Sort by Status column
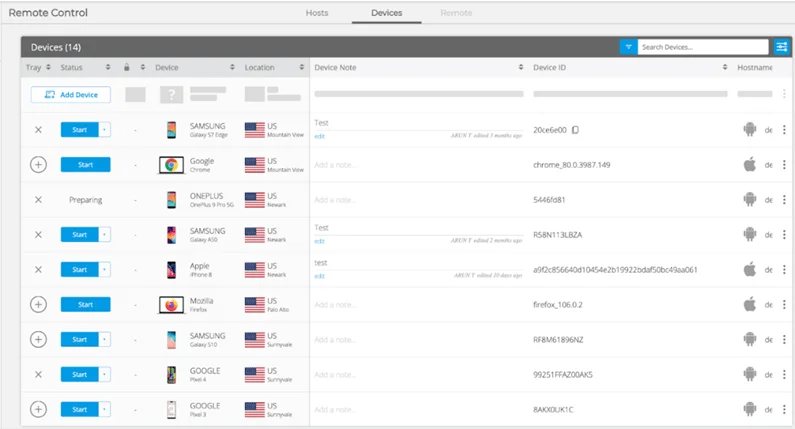This screenshot has height=429, width=795. [x=107, y=67]
